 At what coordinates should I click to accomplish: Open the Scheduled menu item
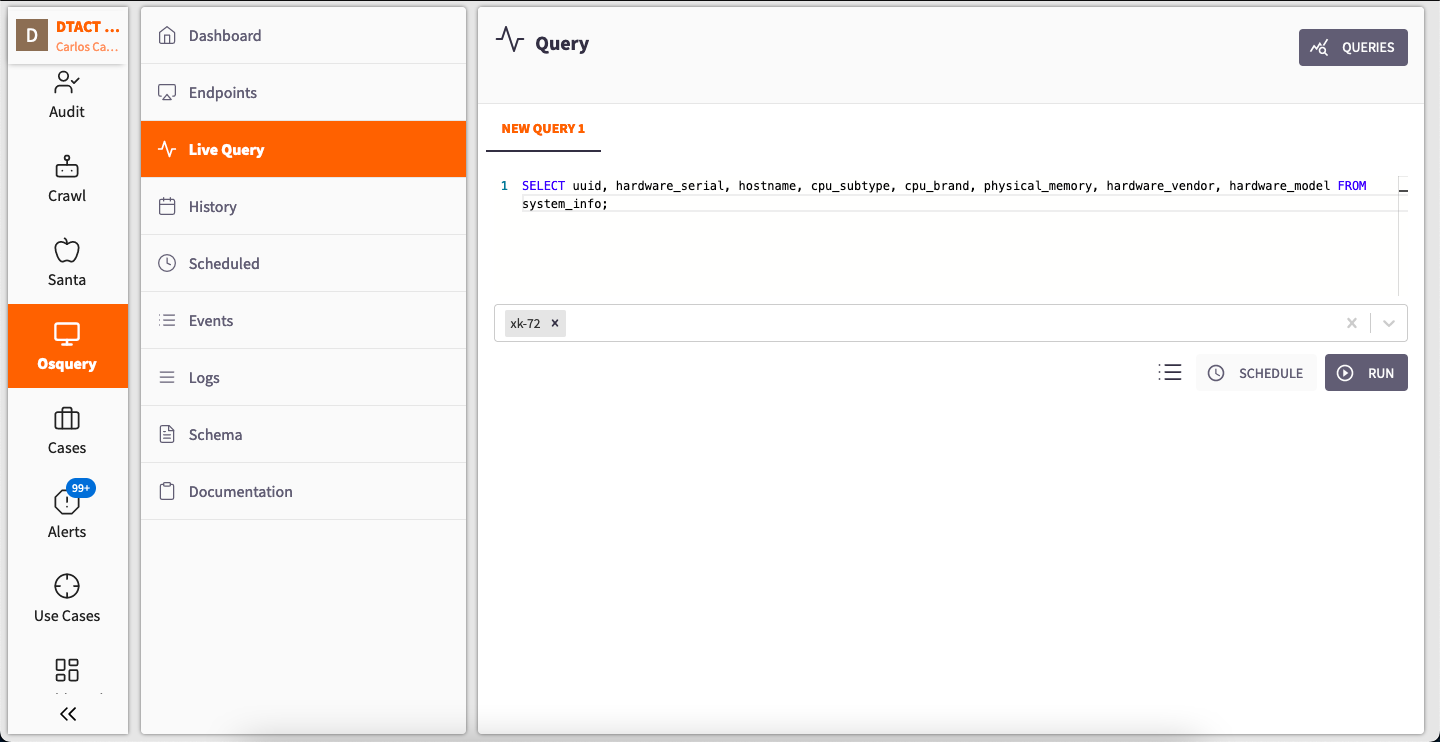point(303,264)
